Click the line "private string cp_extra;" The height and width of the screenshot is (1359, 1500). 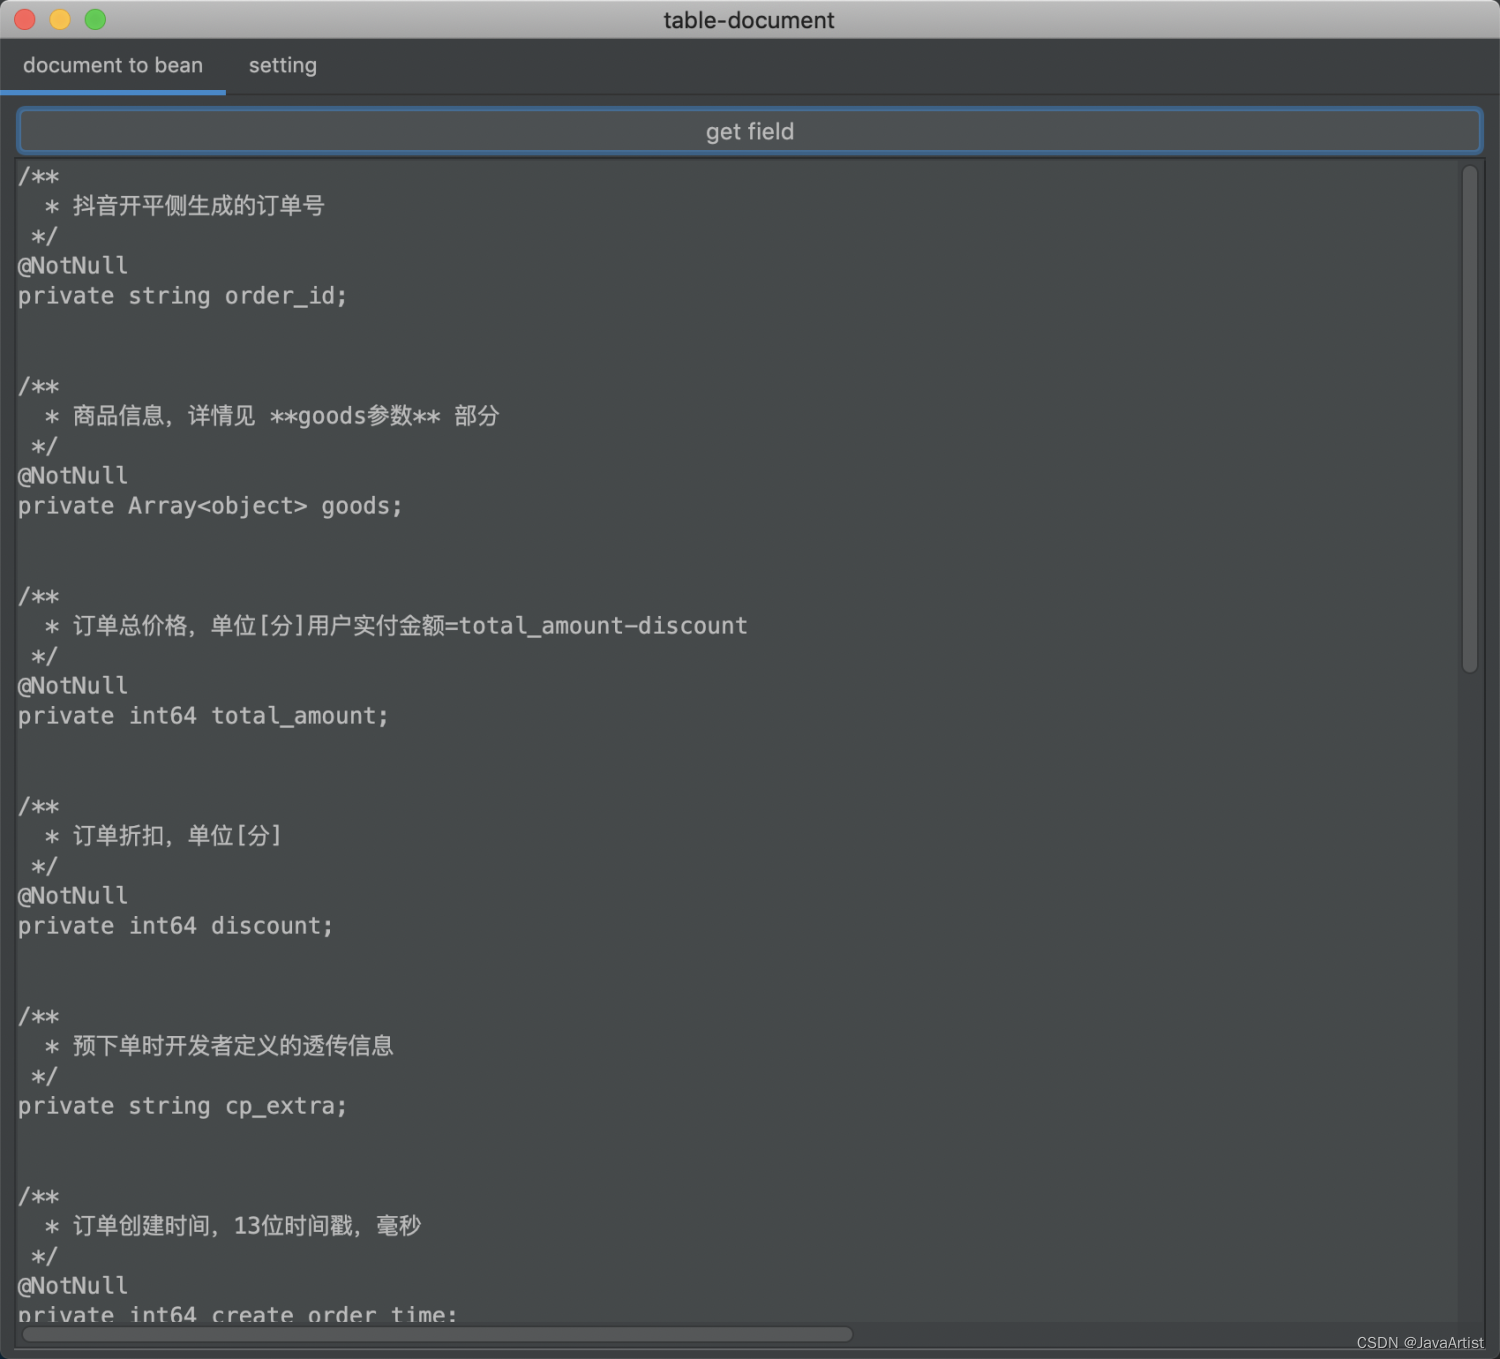point(182,1106)
